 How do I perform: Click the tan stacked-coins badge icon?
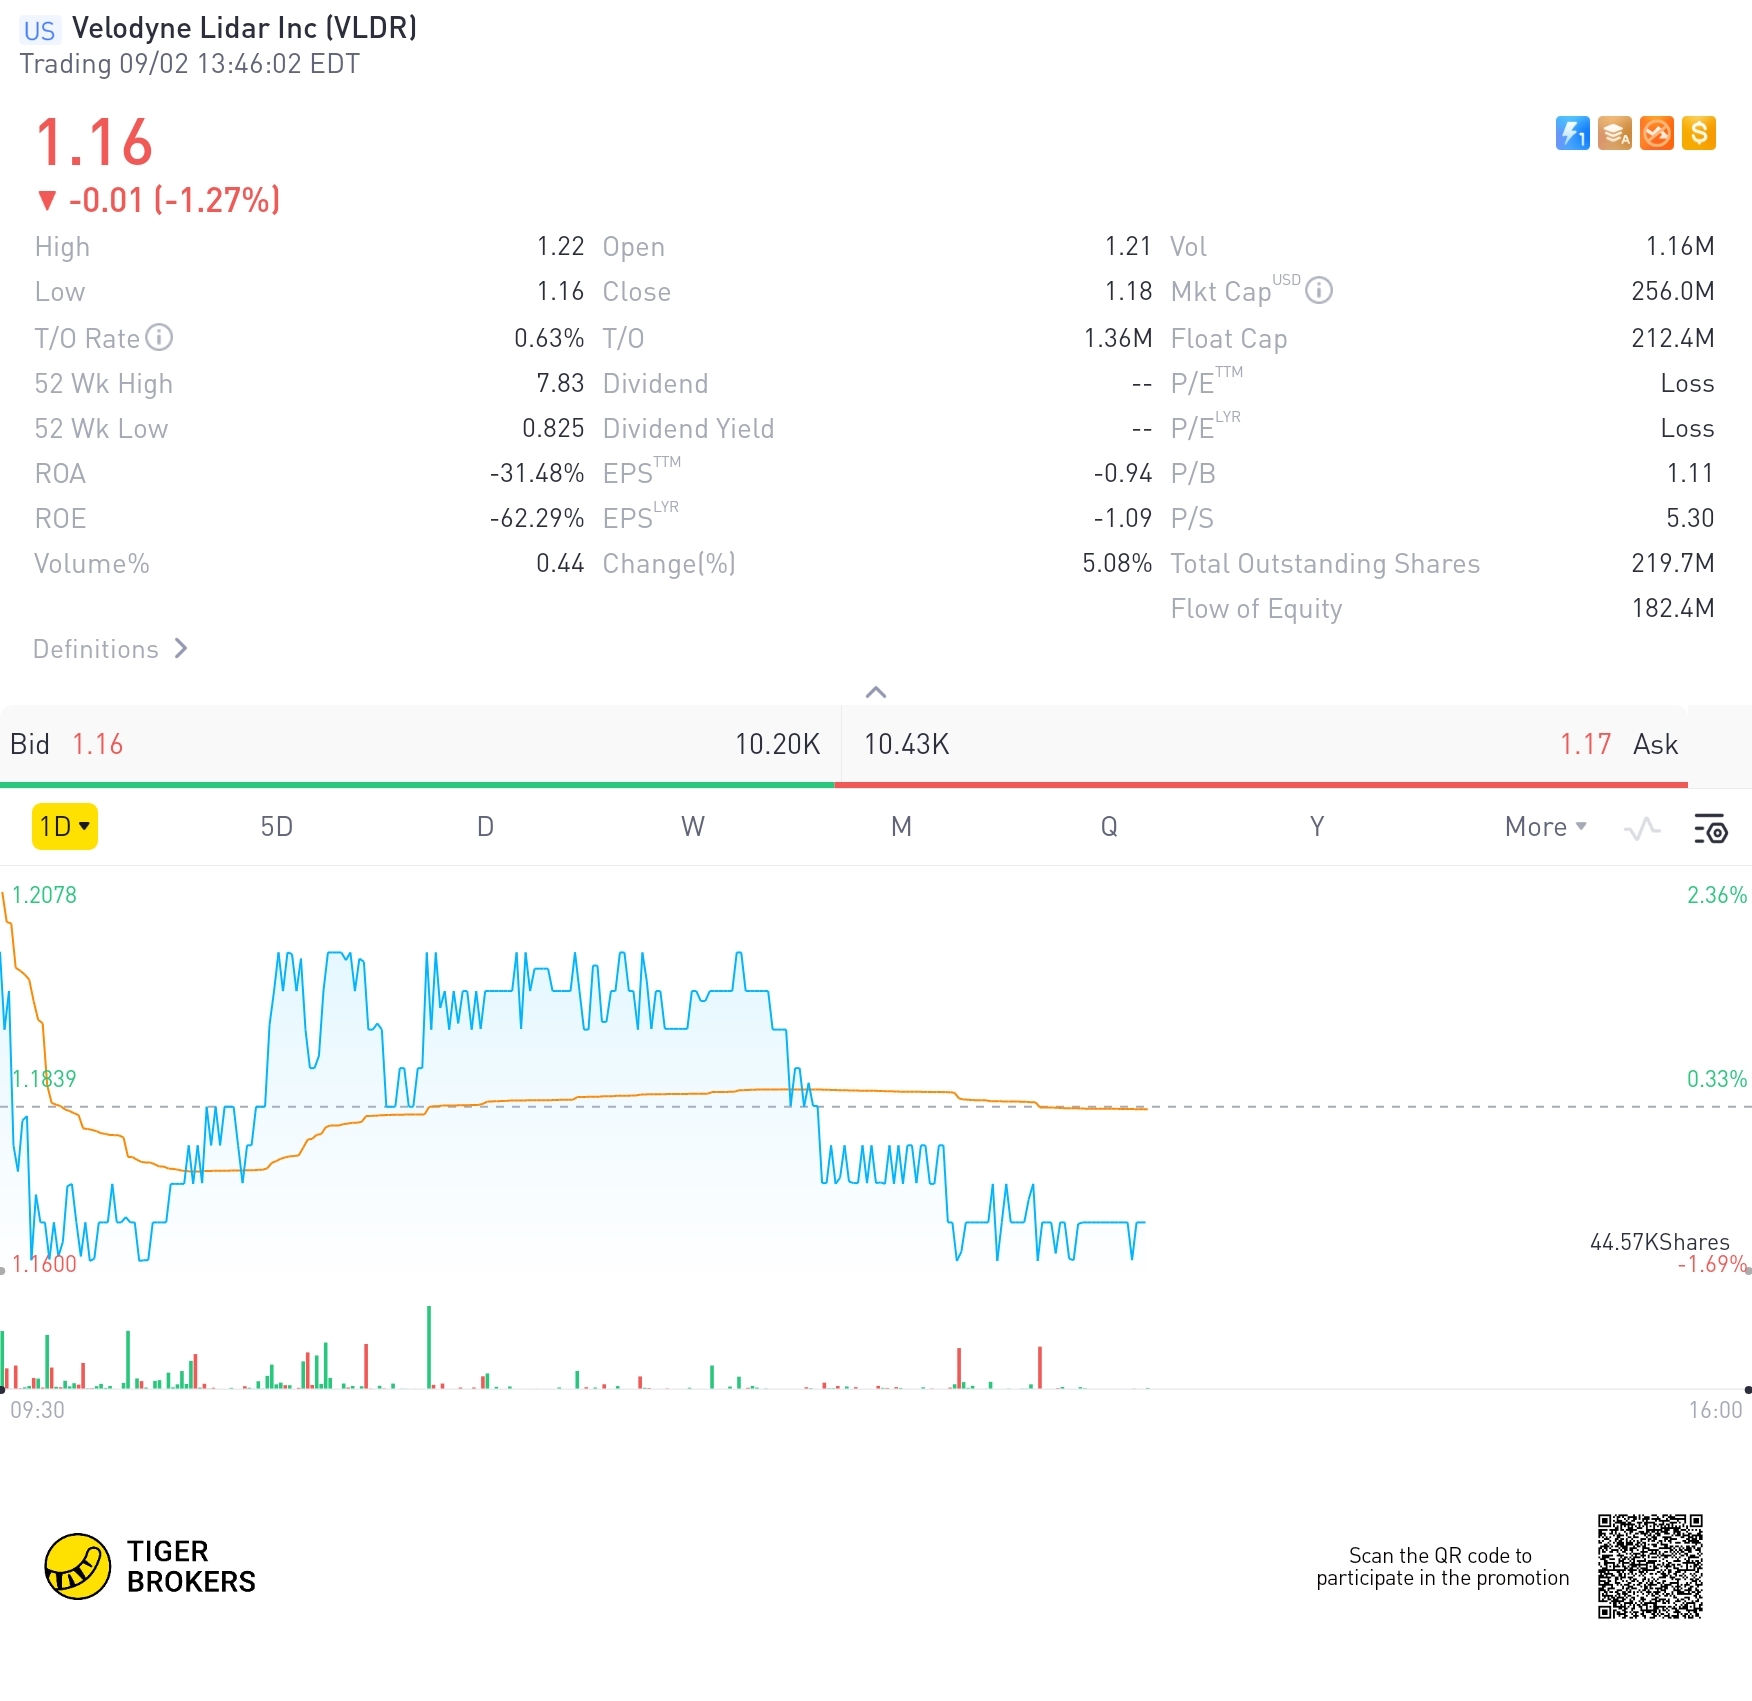[x=1615, y=133]
